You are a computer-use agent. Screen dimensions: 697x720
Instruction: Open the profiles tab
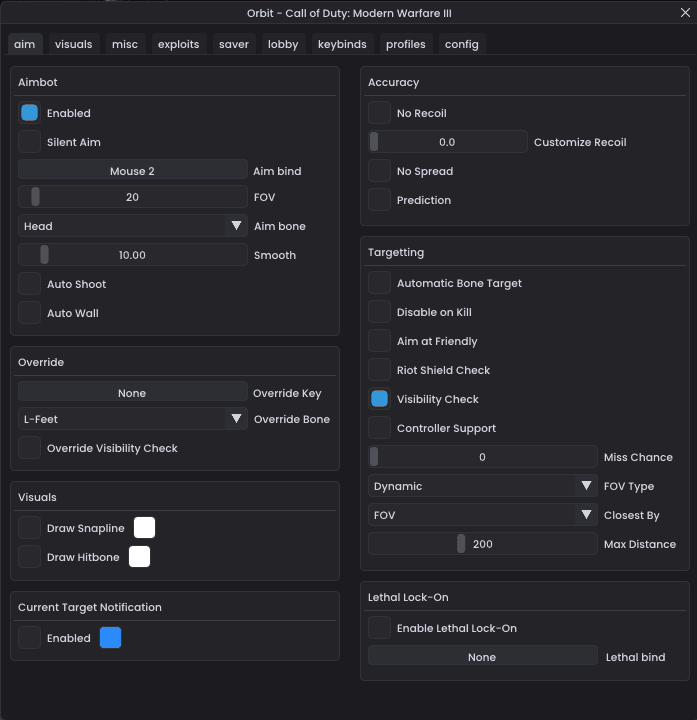coord(405,44)
